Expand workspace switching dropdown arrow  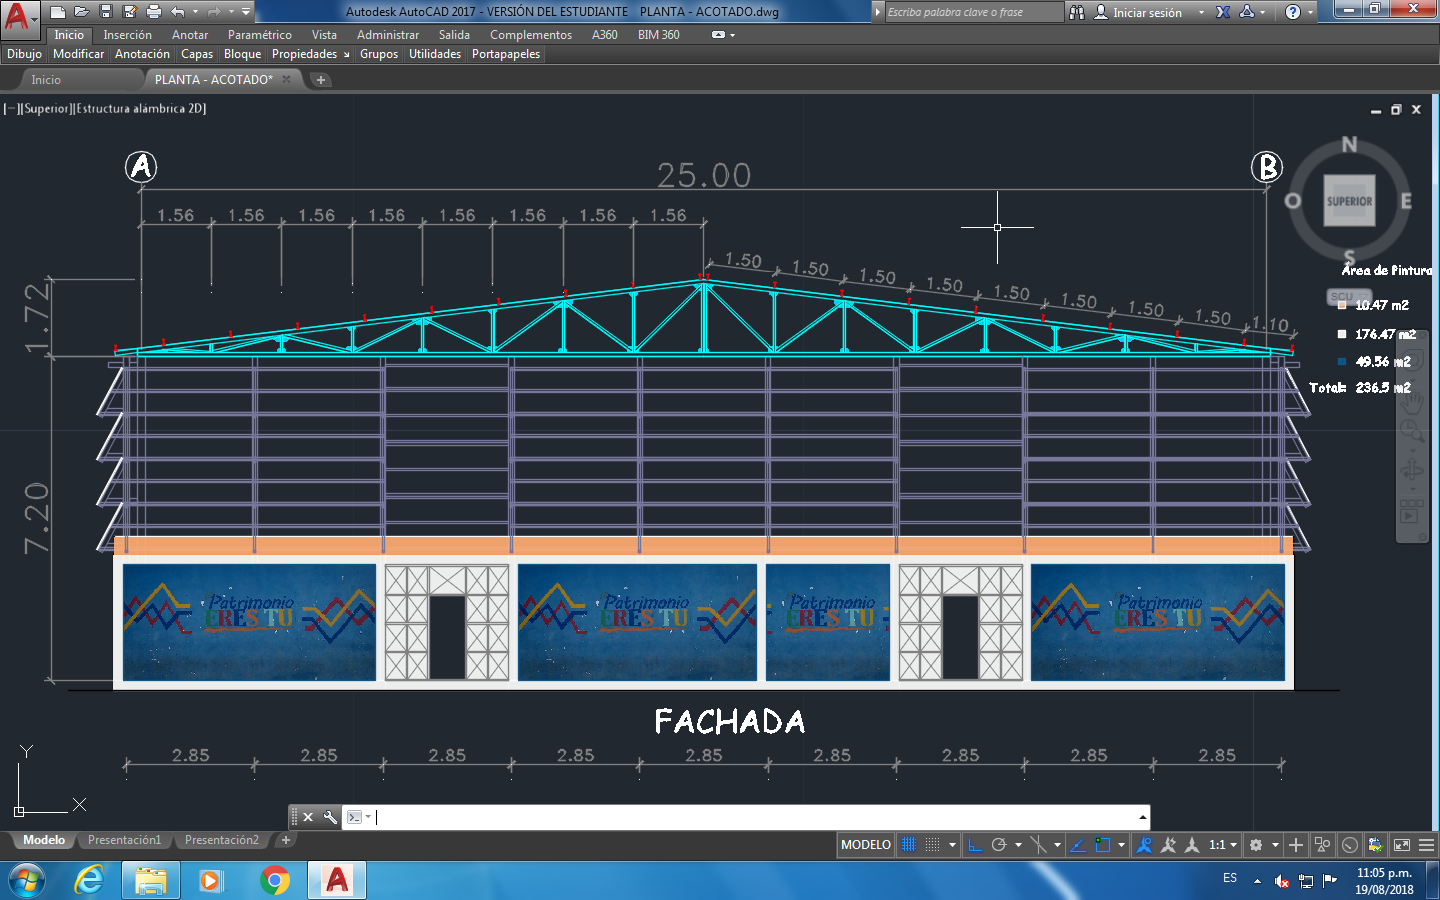click(x=1275, y=845)
